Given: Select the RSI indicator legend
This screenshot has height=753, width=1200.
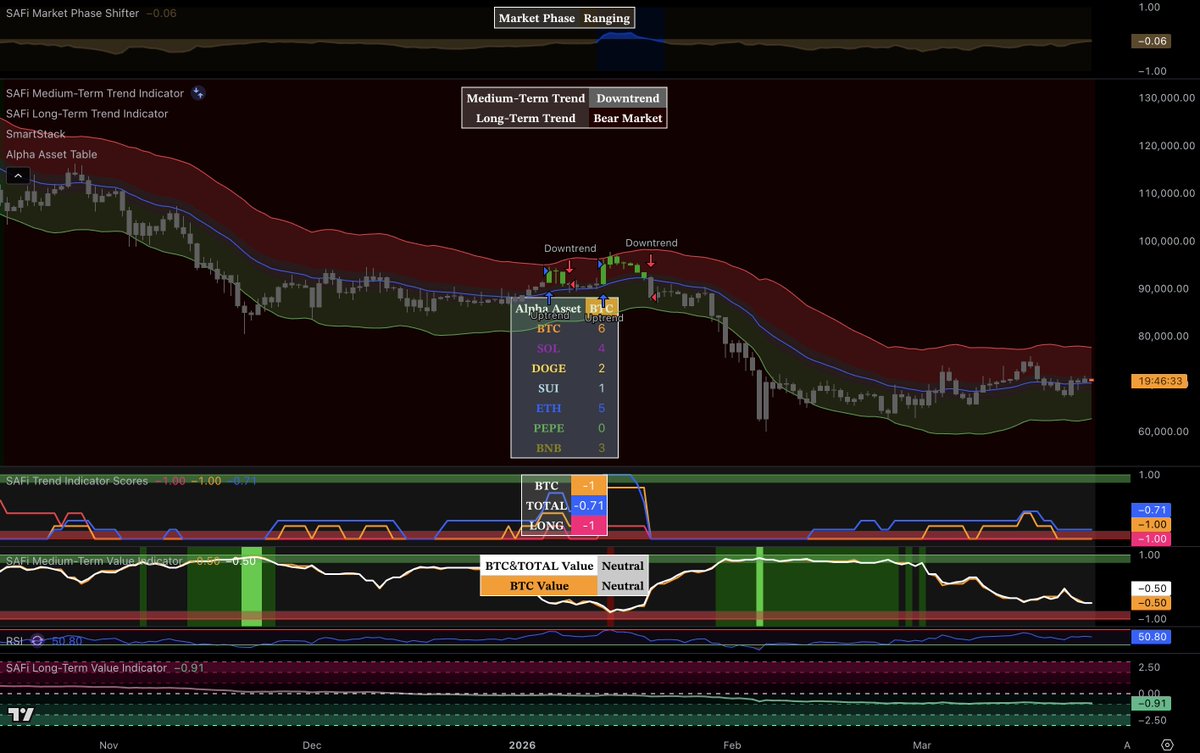Looking at the screenshot, I should pos(15,640).
